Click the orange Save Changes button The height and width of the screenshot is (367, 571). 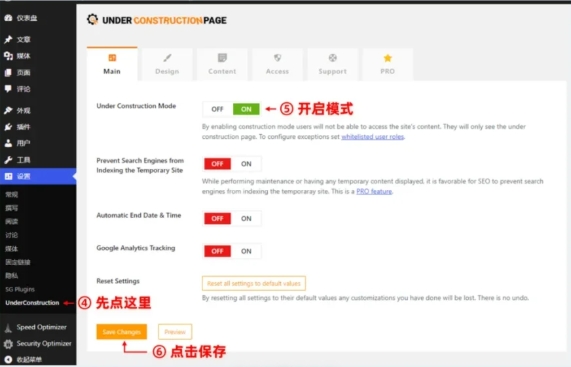coord(122,332)
